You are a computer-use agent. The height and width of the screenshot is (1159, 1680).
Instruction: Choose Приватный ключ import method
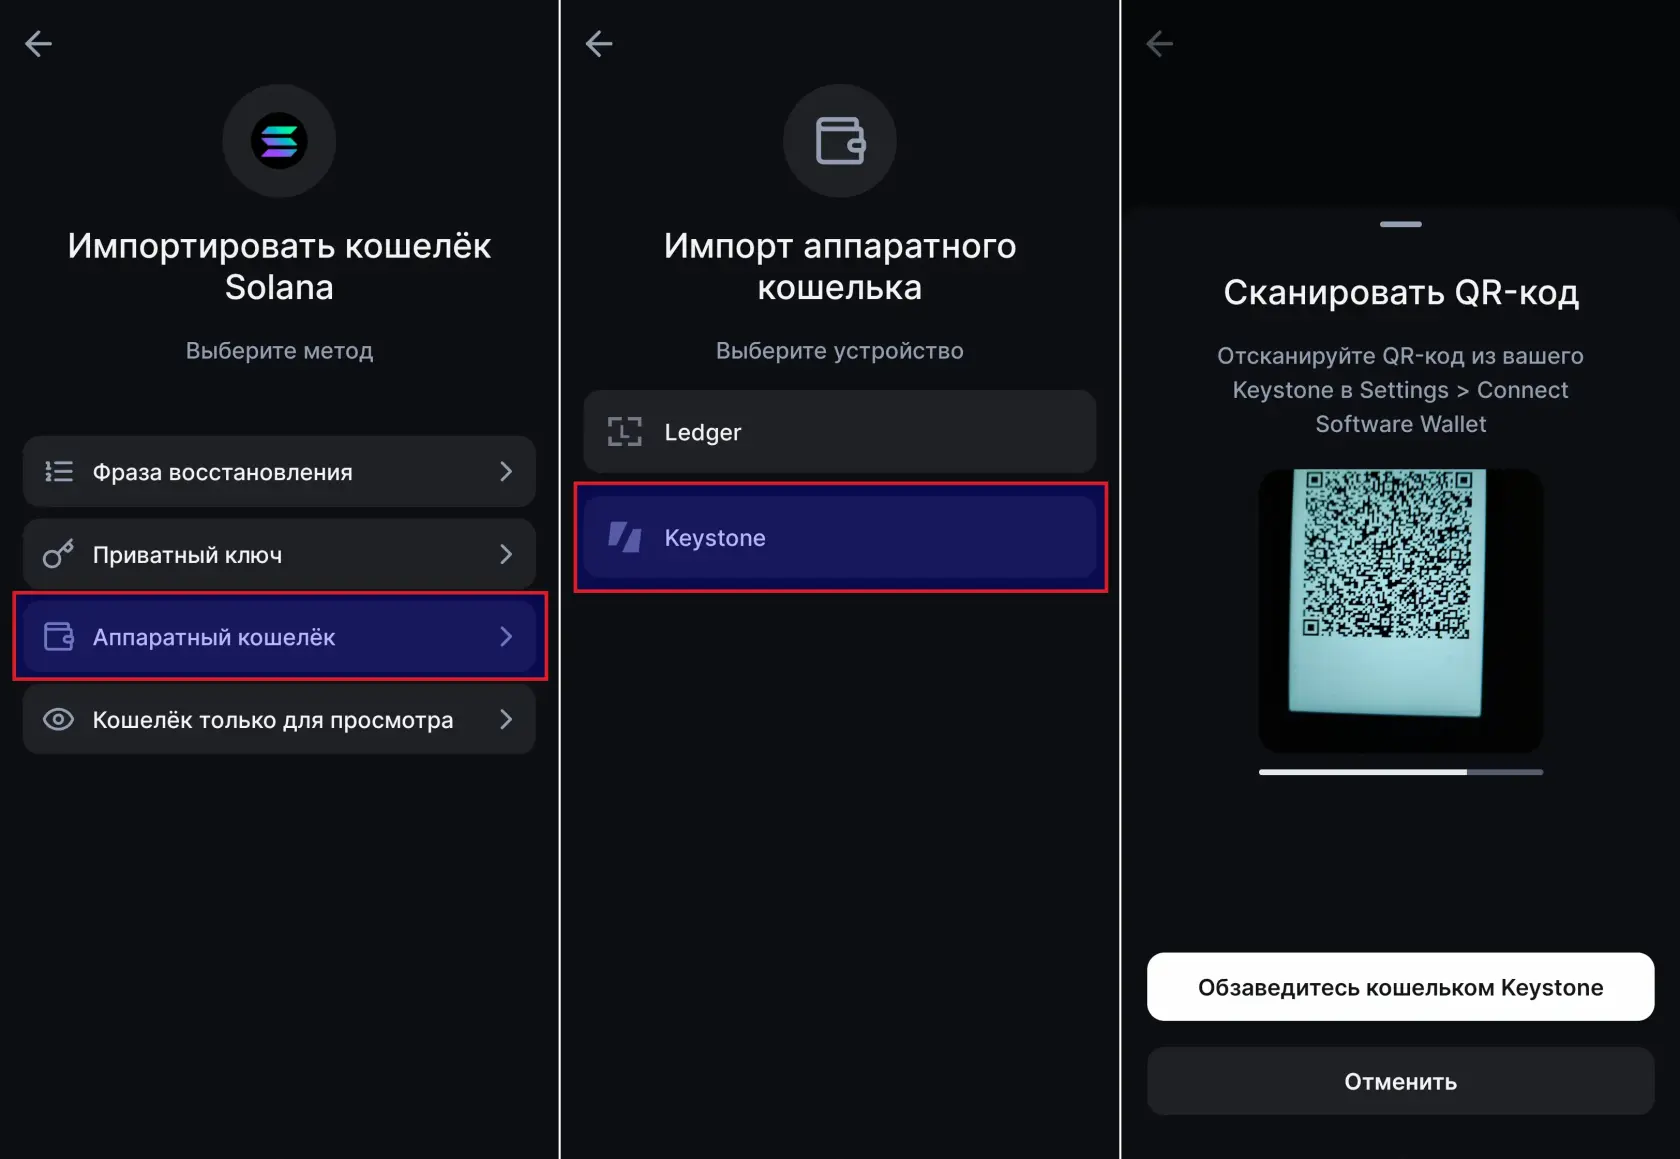(x=279, y=554)
